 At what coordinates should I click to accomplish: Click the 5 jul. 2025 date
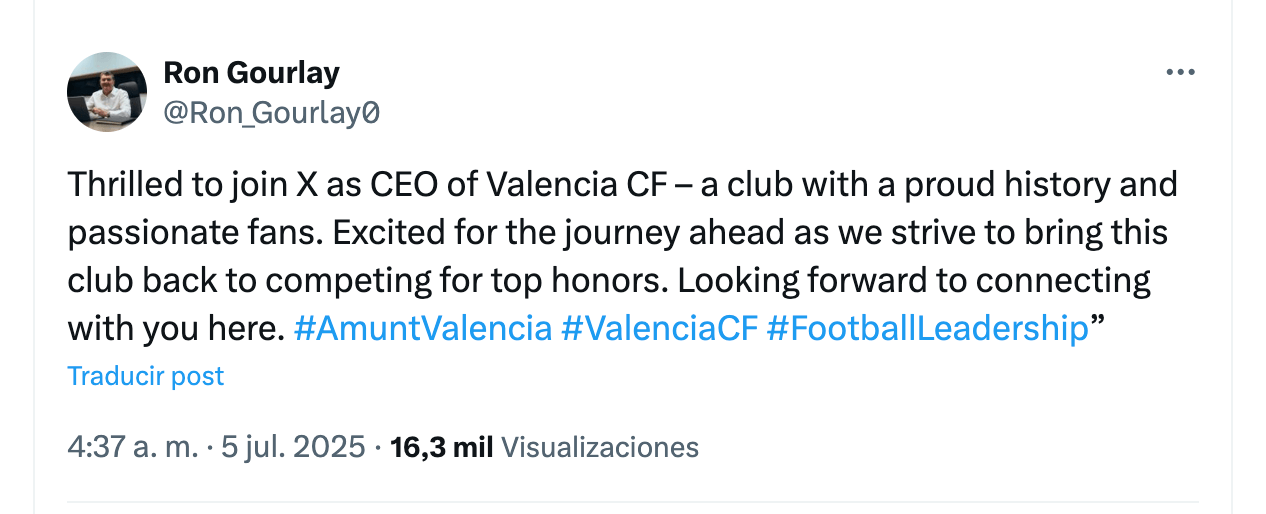293,447
